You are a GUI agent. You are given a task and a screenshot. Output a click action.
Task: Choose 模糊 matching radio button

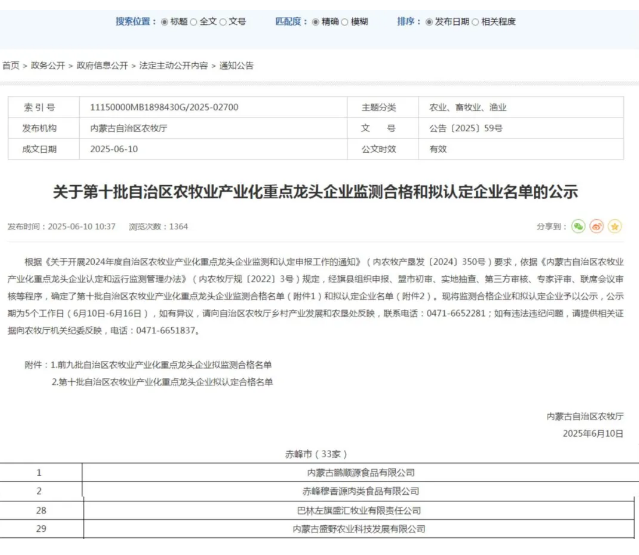click(344, 22)
